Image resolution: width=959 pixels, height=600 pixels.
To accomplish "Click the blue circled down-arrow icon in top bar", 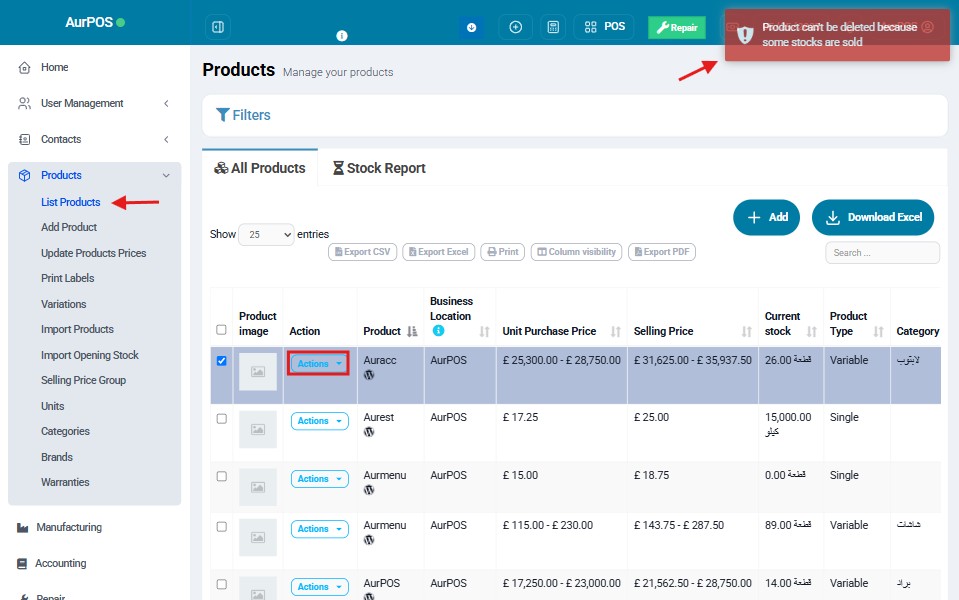I will (472, 28).
